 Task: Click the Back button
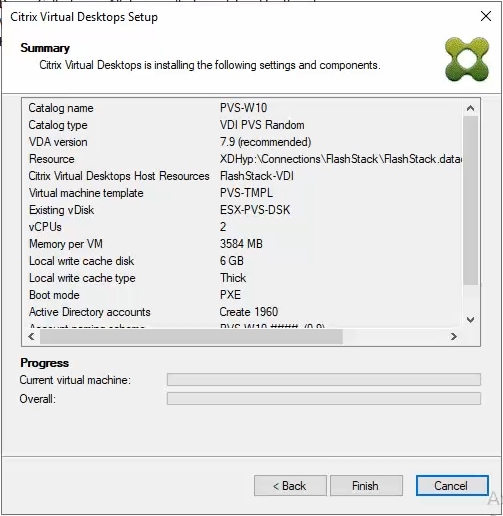click(x=290, y=486)
